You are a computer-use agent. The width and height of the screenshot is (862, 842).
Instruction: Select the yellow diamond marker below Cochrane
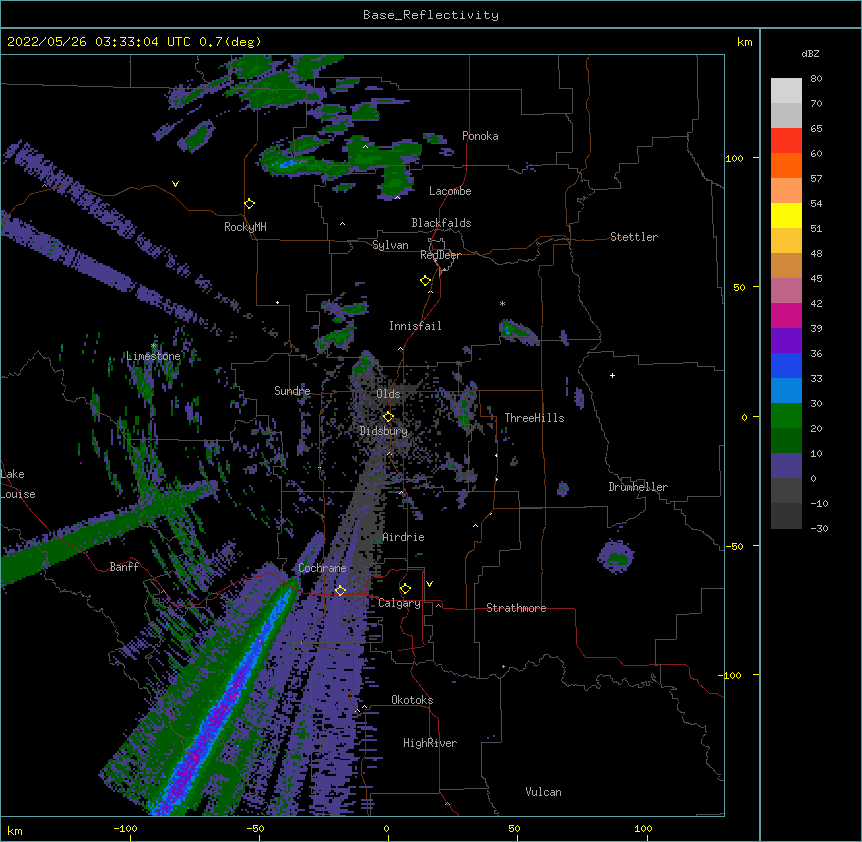point(340,591)
